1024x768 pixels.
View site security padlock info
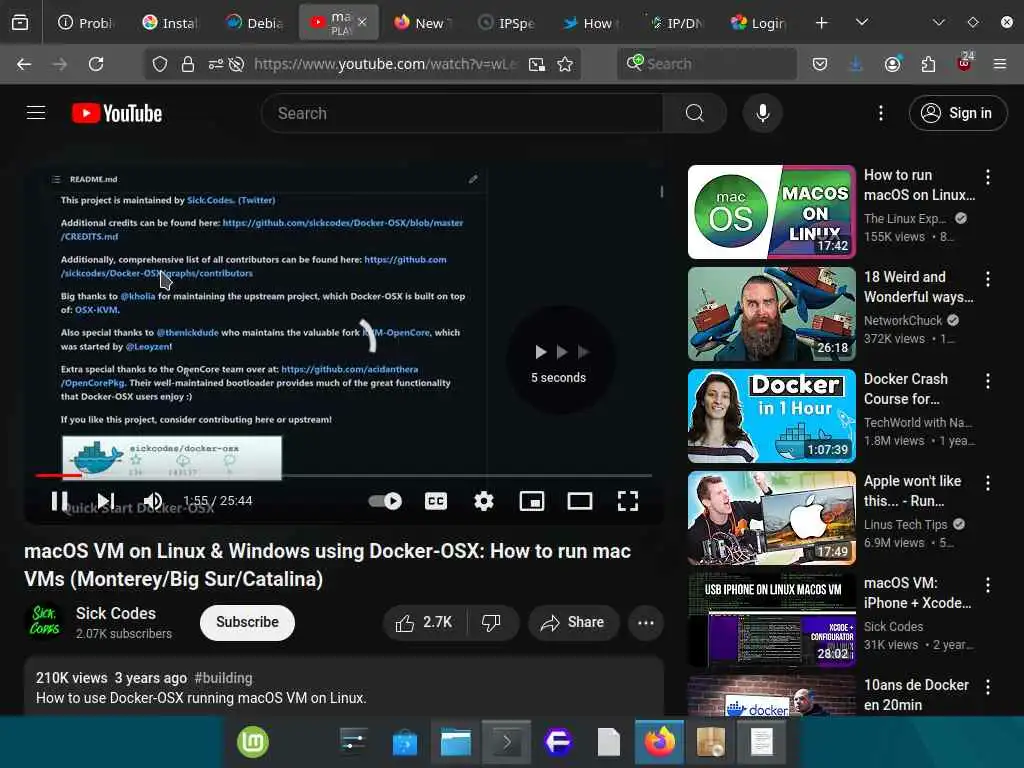pos(188,64)
